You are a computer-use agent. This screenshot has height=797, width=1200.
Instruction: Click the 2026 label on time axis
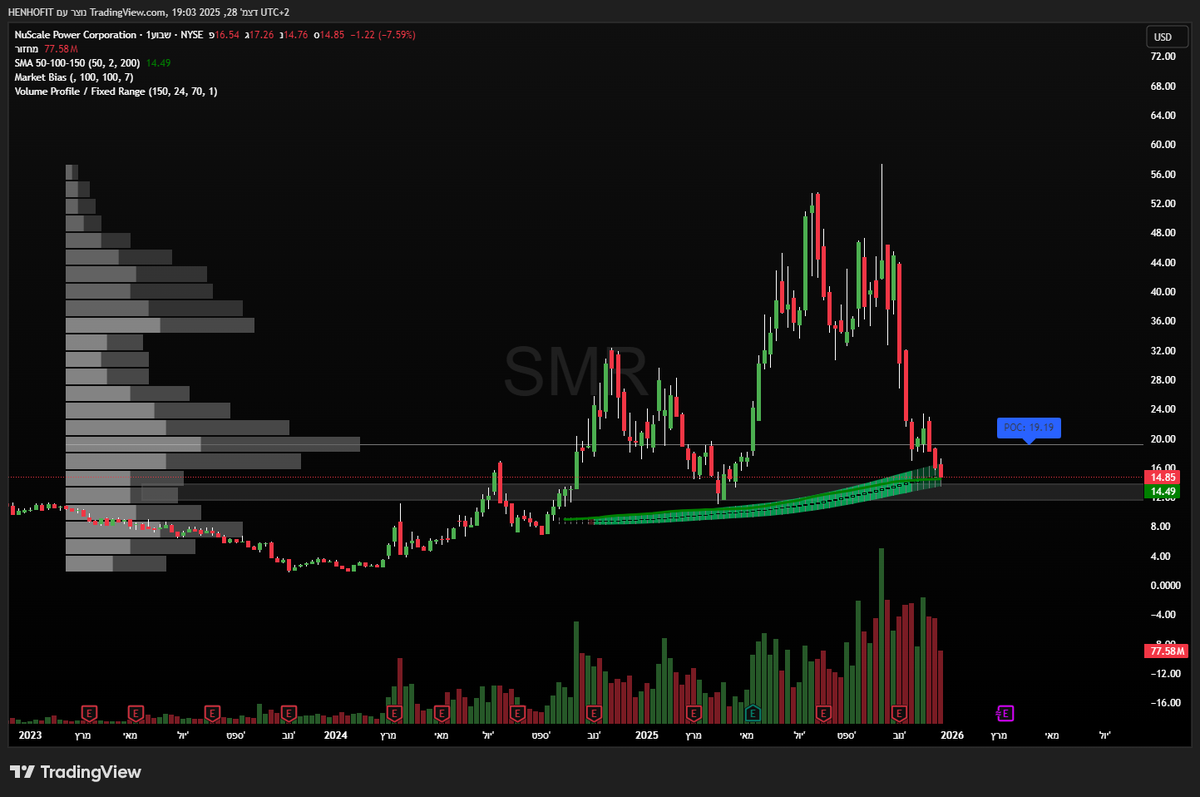coord(952,735)
